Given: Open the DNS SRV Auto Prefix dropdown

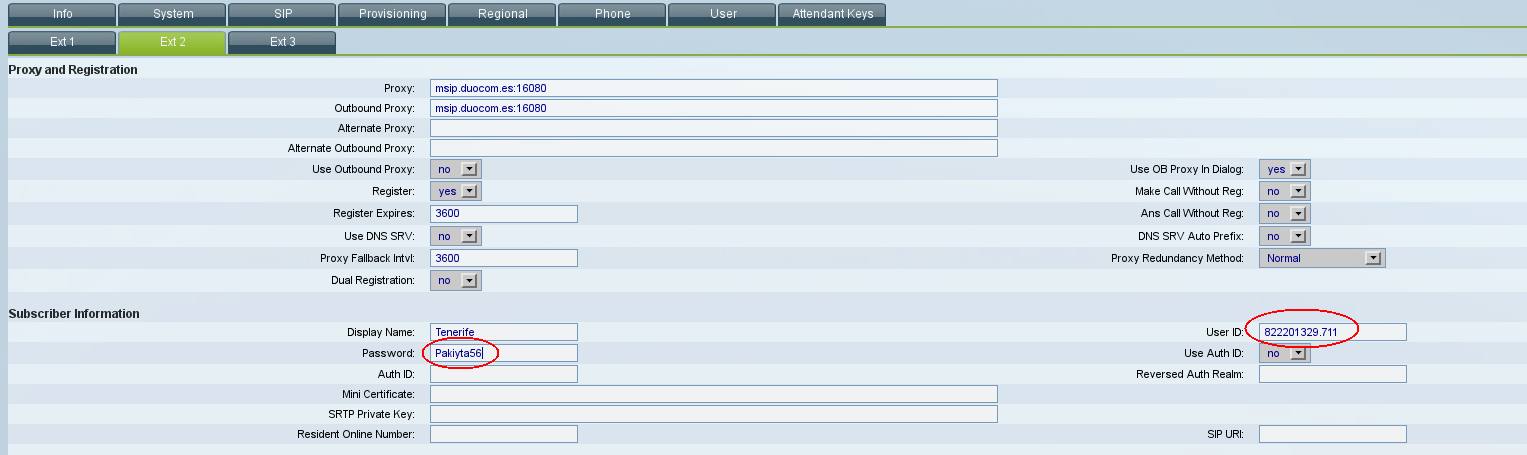Looking at the screenshot, I should [x=1285, y=236].
